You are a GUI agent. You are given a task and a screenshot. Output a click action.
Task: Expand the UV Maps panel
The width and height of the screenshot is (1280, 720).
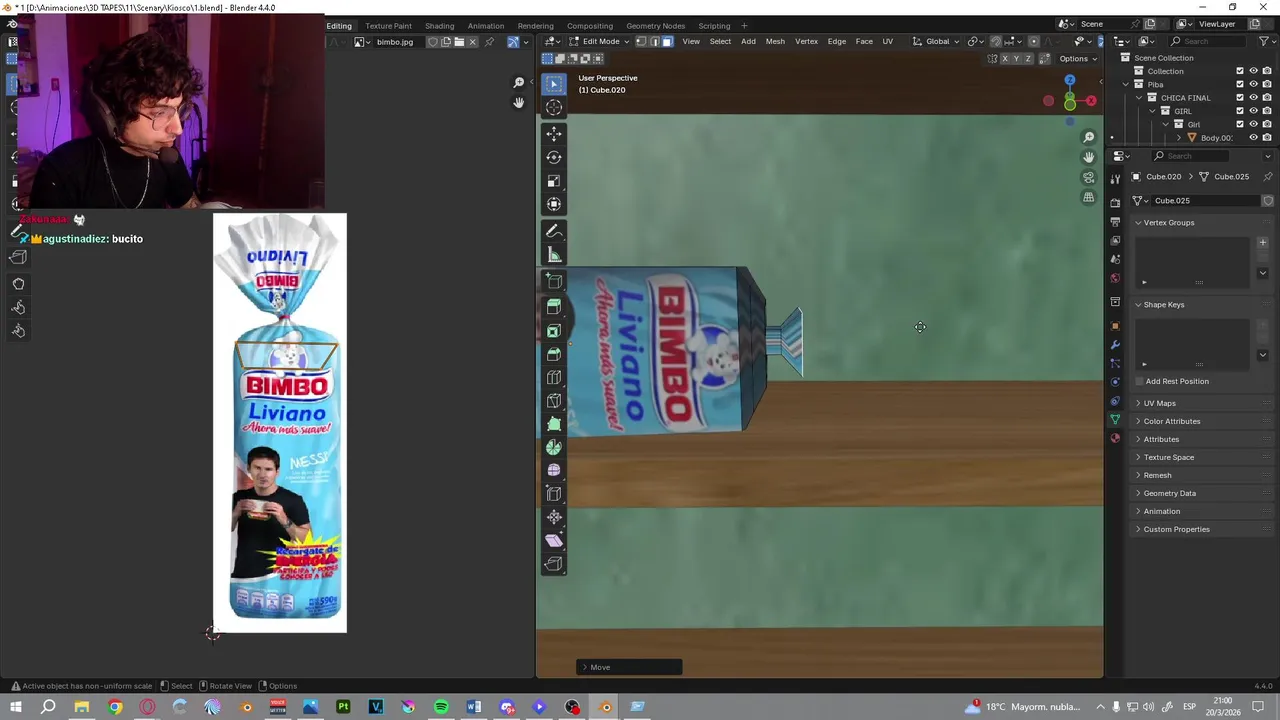click(x=1160, y=403)
